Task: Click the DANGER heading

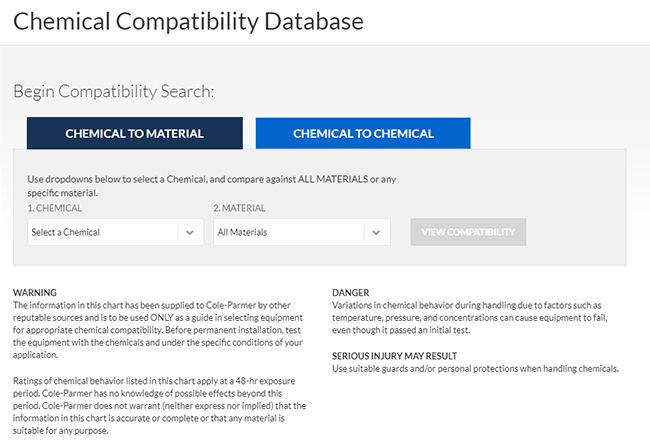Action: (350, 293)
